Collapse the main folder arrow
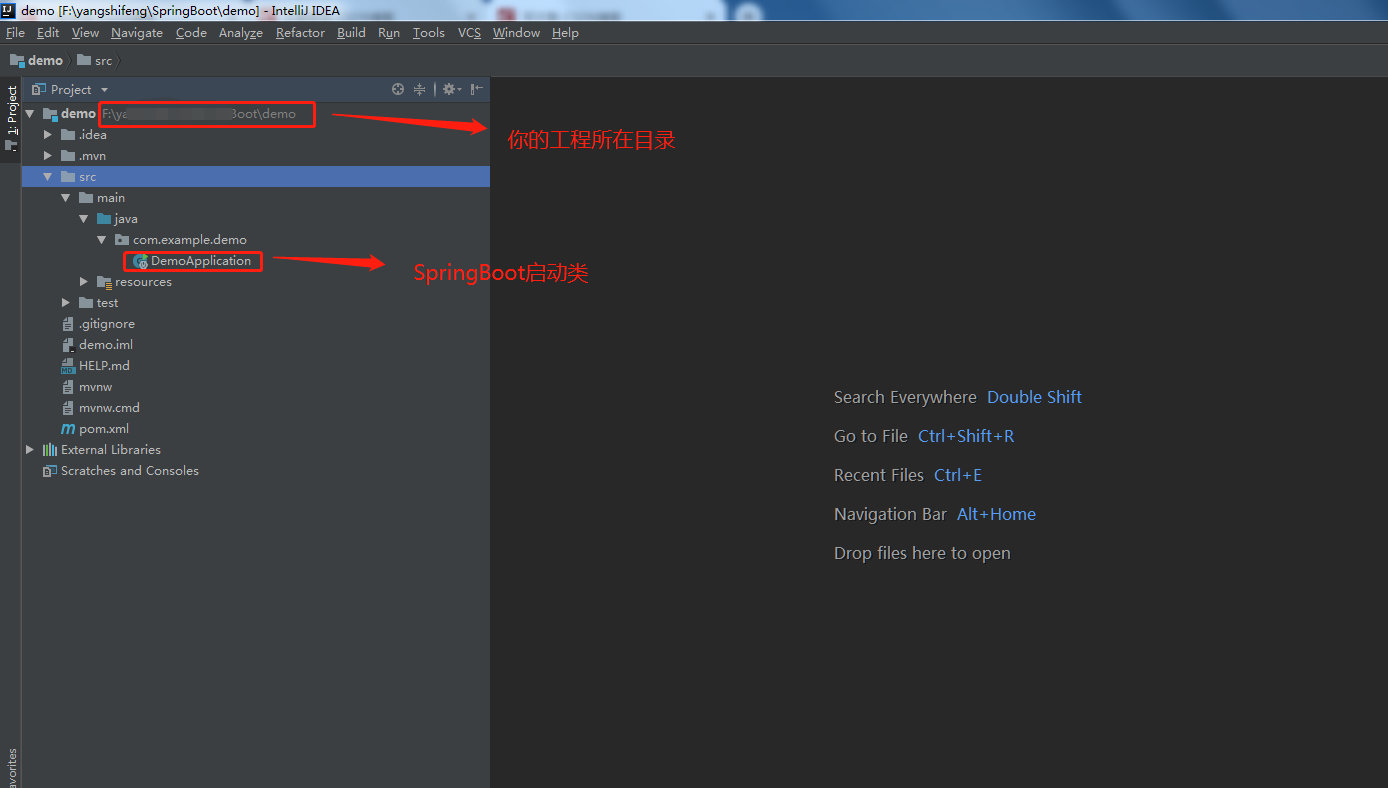Image resolution: width=1388 pixels, height=788 pixels. pyautogui.click(x=66, y=198)
